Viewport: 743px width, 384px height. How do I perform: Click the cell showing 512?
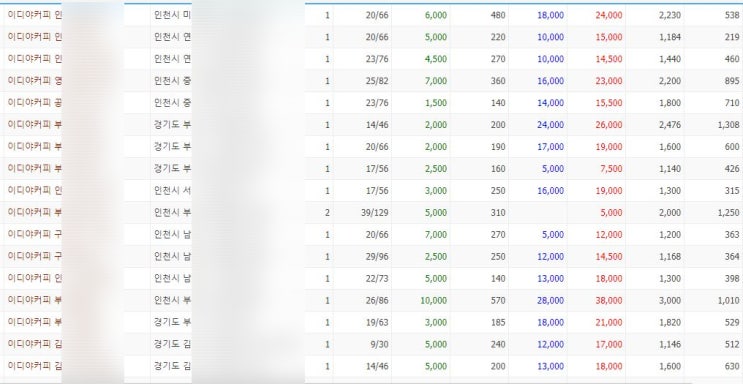pyautogui.click(x=732, y=345)
